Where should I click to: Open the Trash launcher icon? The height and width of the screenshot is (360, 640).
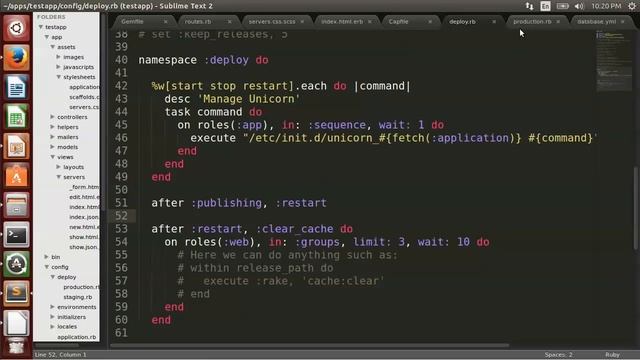pyautogui.click(x=16, y=347)
